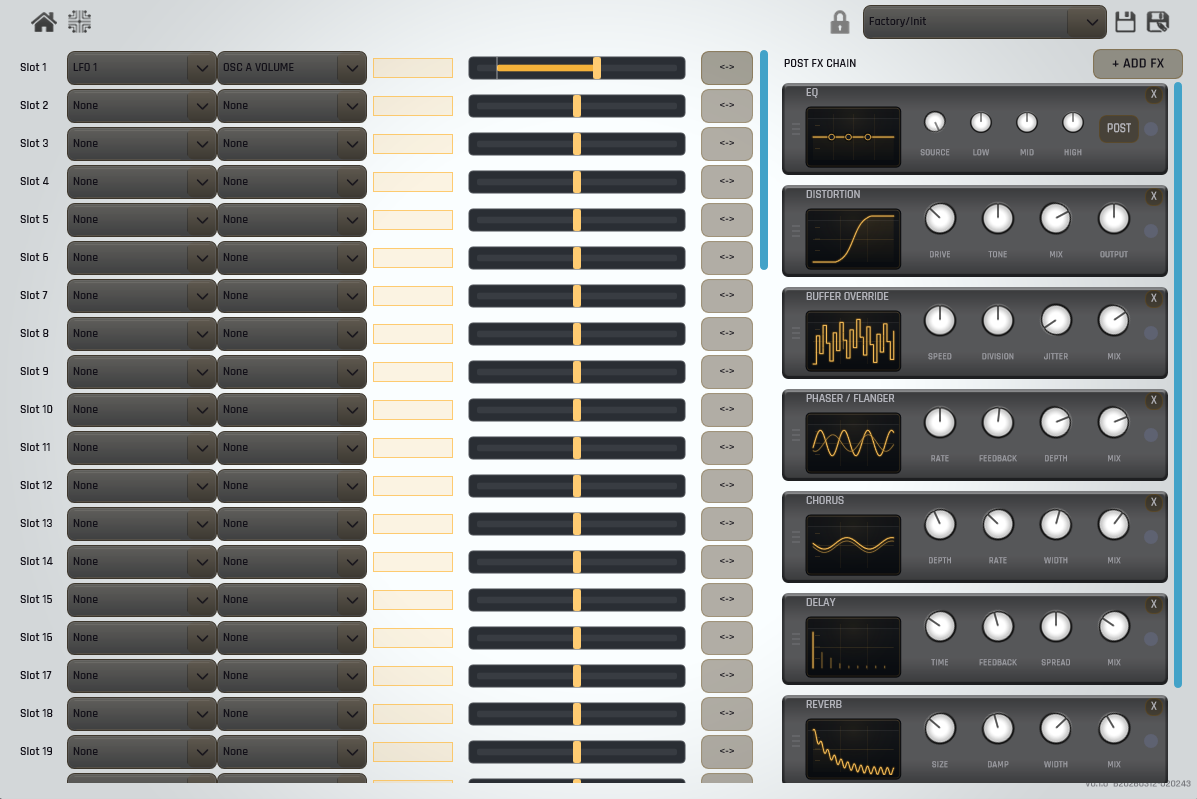This screenshot has height=799, width=1197.
Task: Open the modulation matrix icon next to home
Action: pos(79,21)
